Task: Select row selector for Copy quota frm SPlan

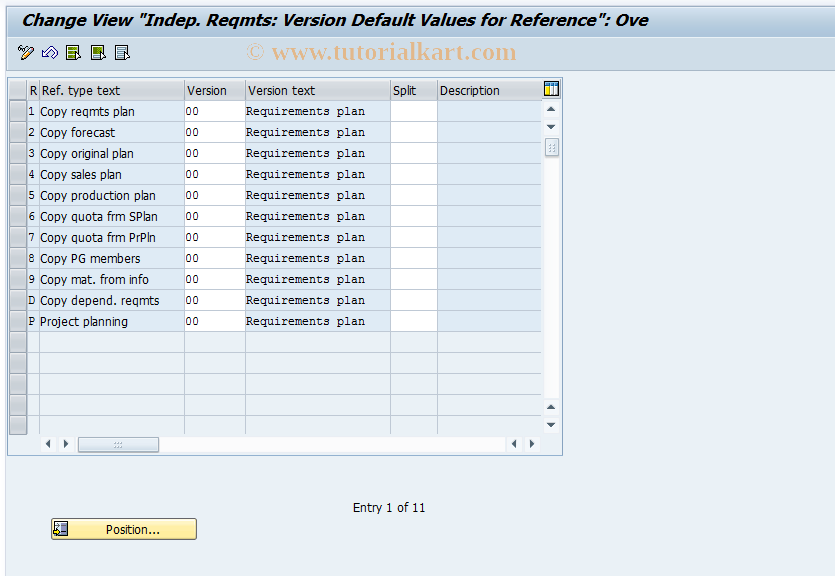Action: pyautogui.click(x=18, y=216)
